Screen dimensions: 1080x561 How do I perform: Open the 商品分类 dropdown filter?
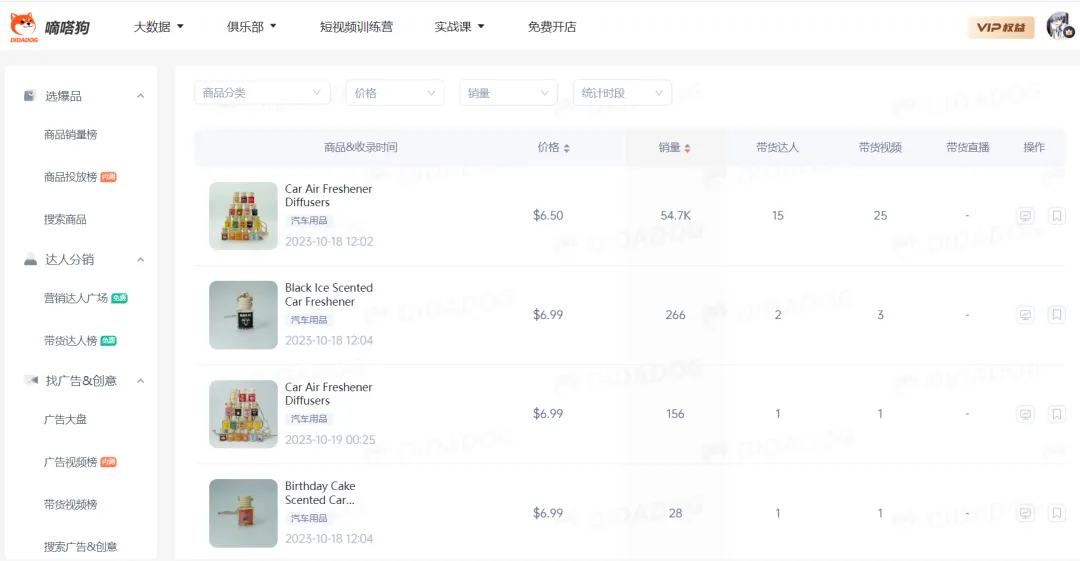262,92
